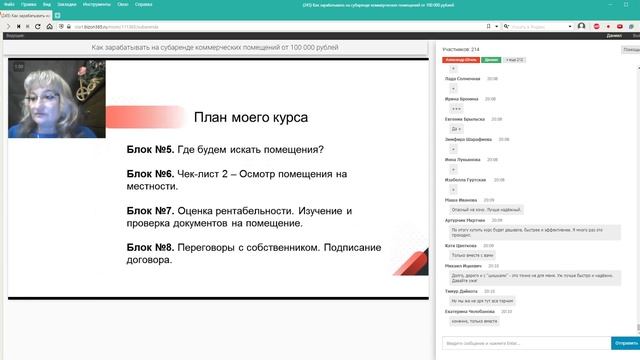Click the red rounded extension icon
Viewport: 640px width, 360px height.
pyautogui.click(x=620, y=27)
